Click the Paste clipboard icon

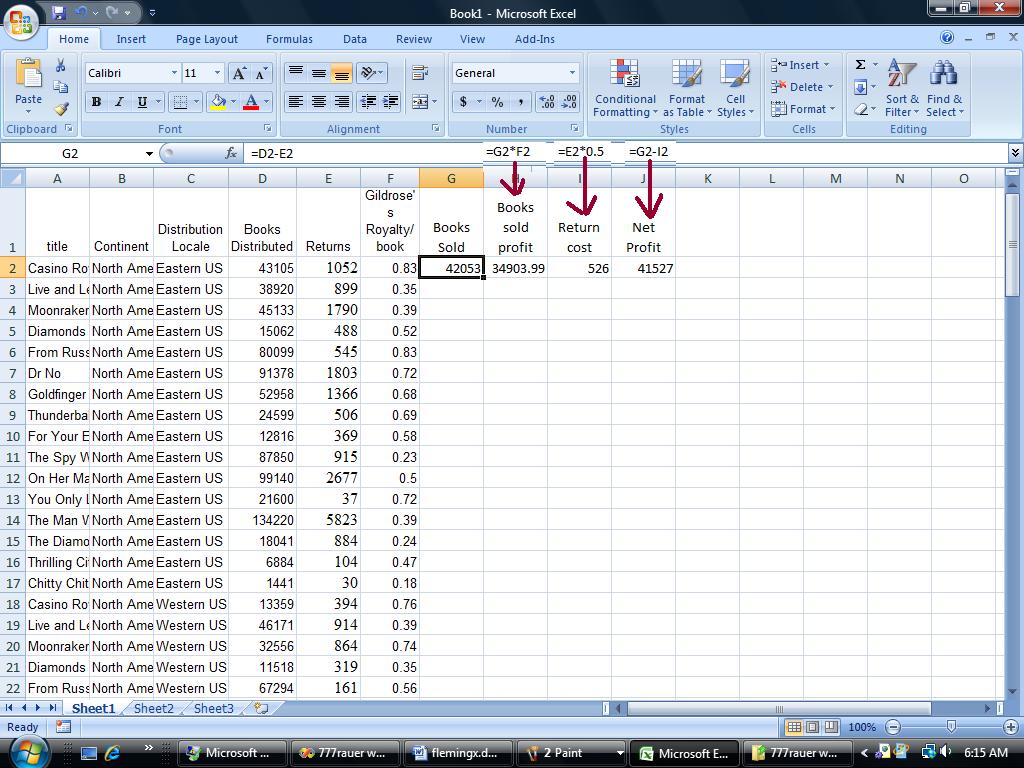(28, 74)
